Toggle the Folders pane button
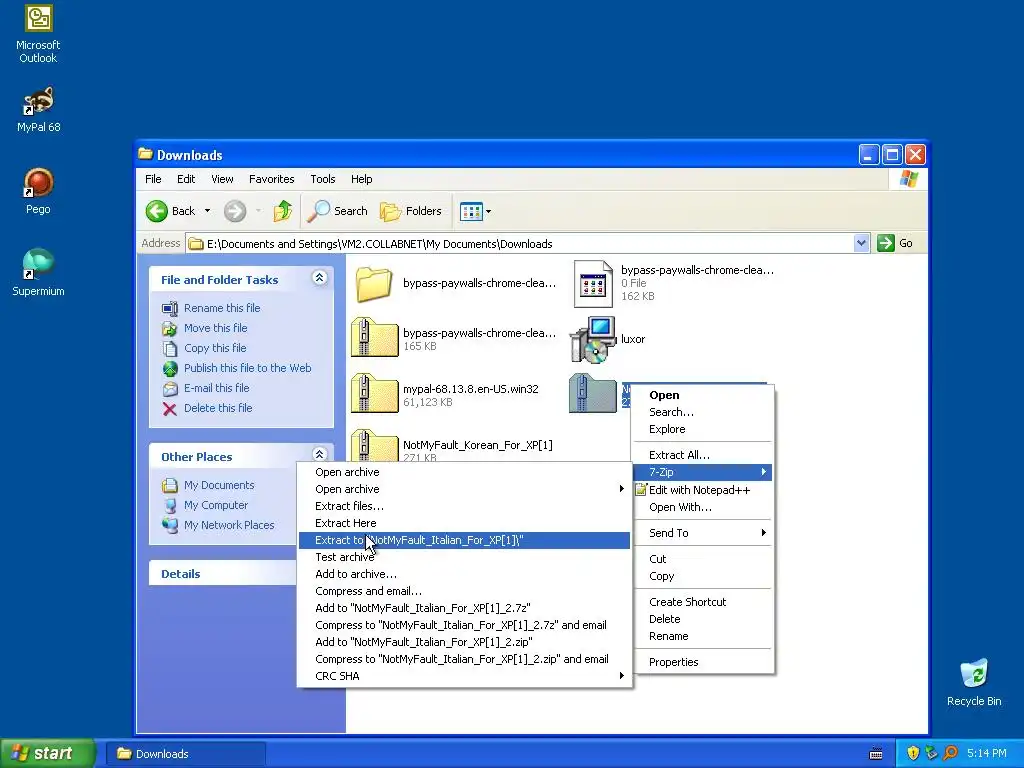 (x=411, y=211)
